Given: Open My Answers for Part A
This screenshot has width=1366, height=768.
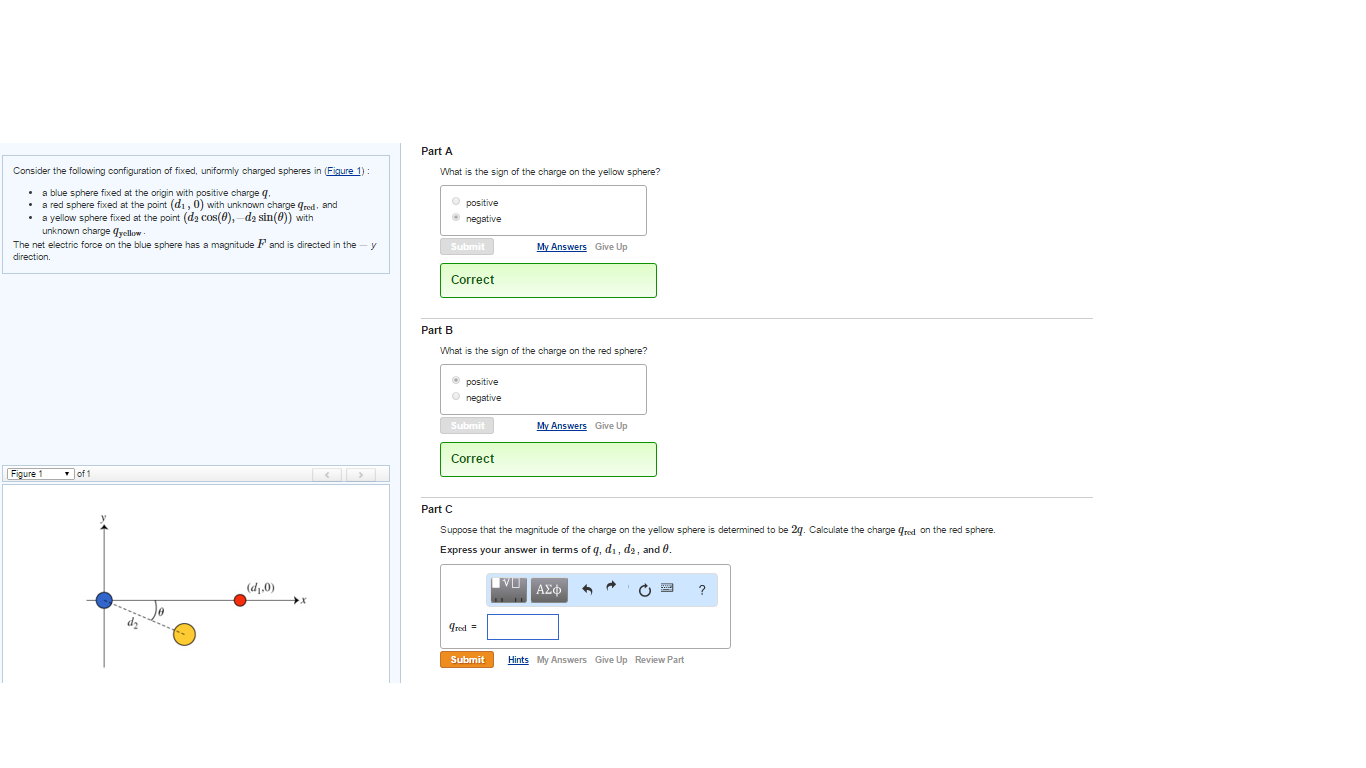Looking at the screenshot, I should [561, 246].
